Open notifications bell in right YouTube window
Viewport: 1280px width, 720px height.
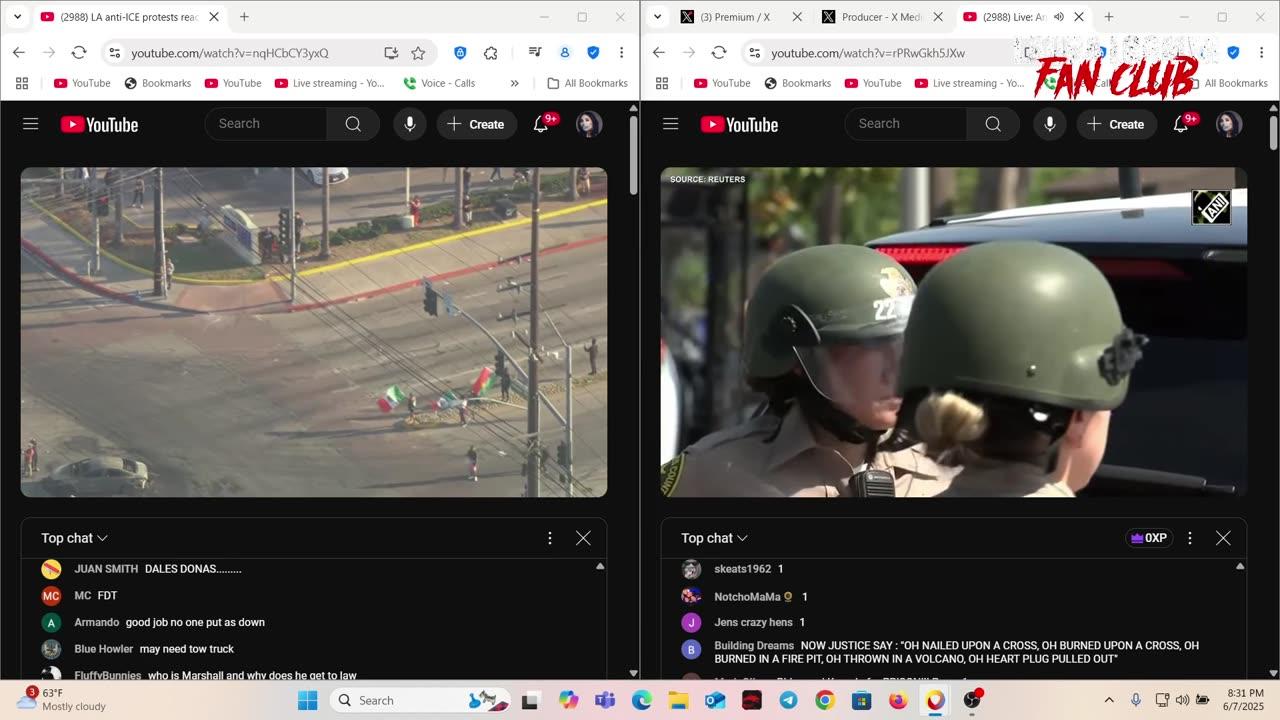1181,124
